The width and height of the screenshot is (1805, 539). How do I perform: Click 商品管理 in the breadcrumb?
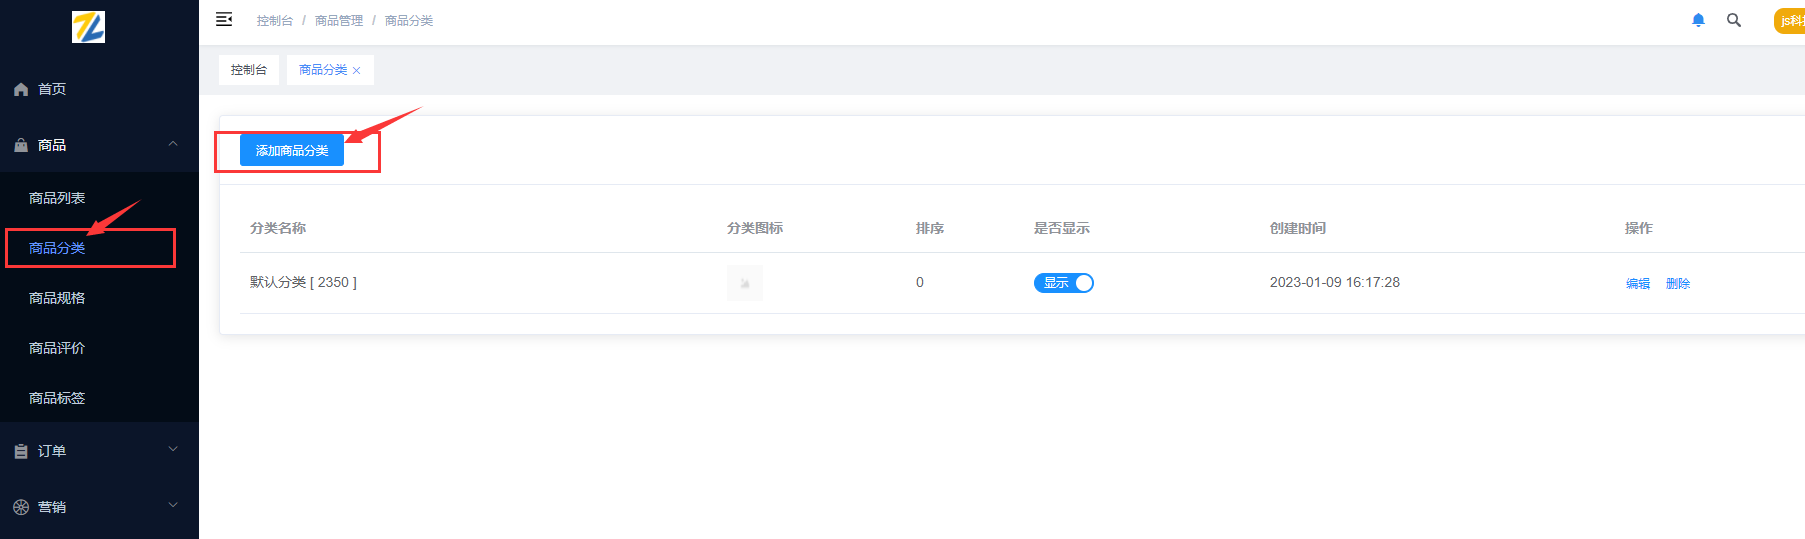point(339,21)
